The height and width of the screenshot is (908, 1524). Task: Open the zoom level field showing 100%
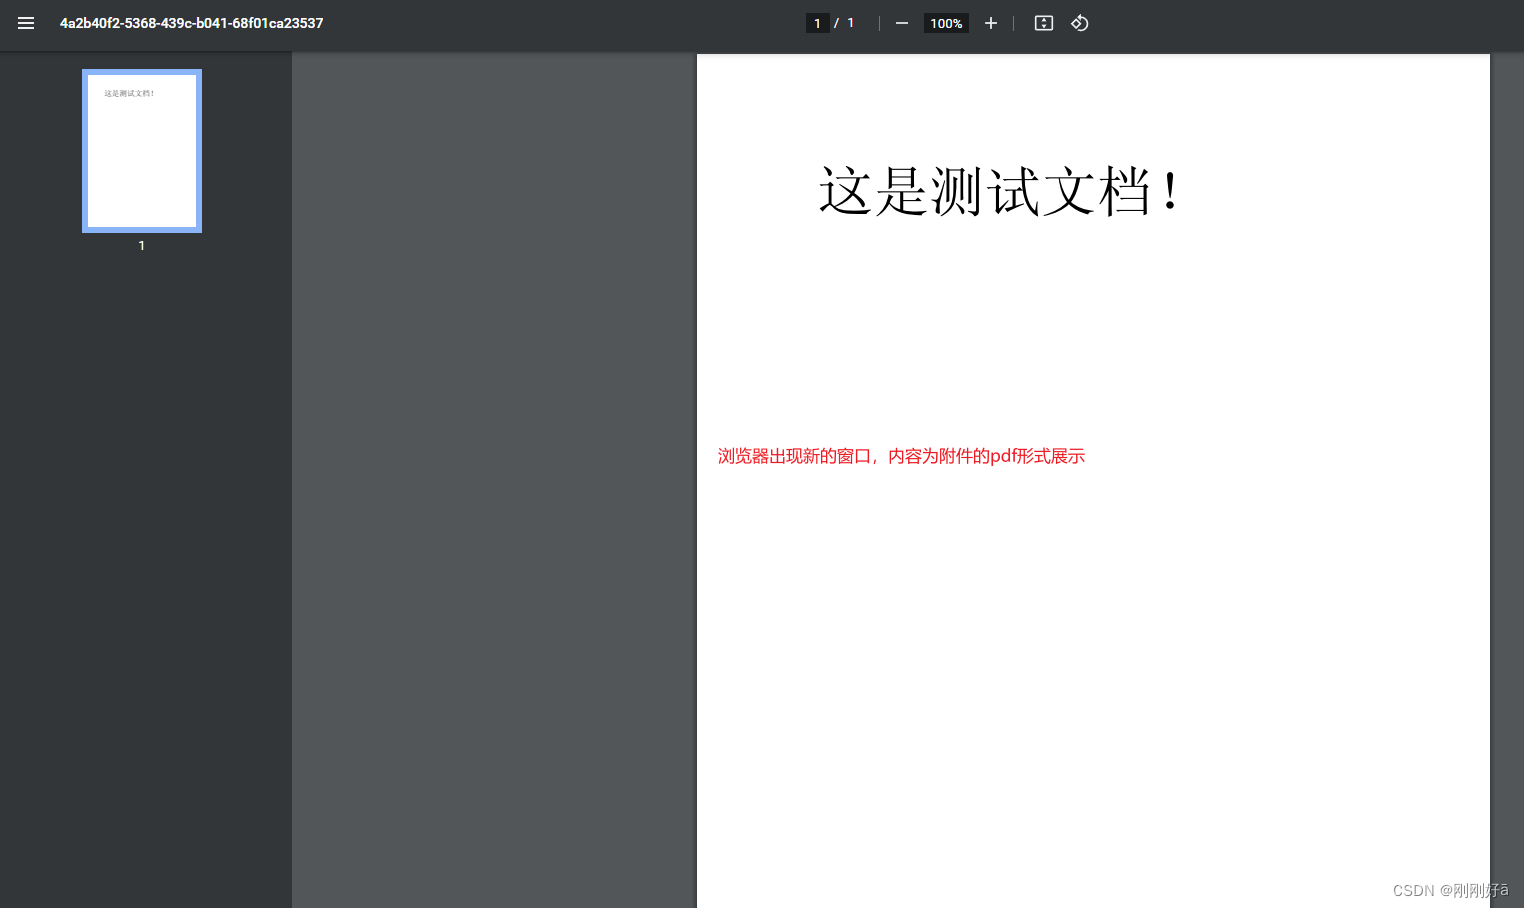(x=945, y=23)
